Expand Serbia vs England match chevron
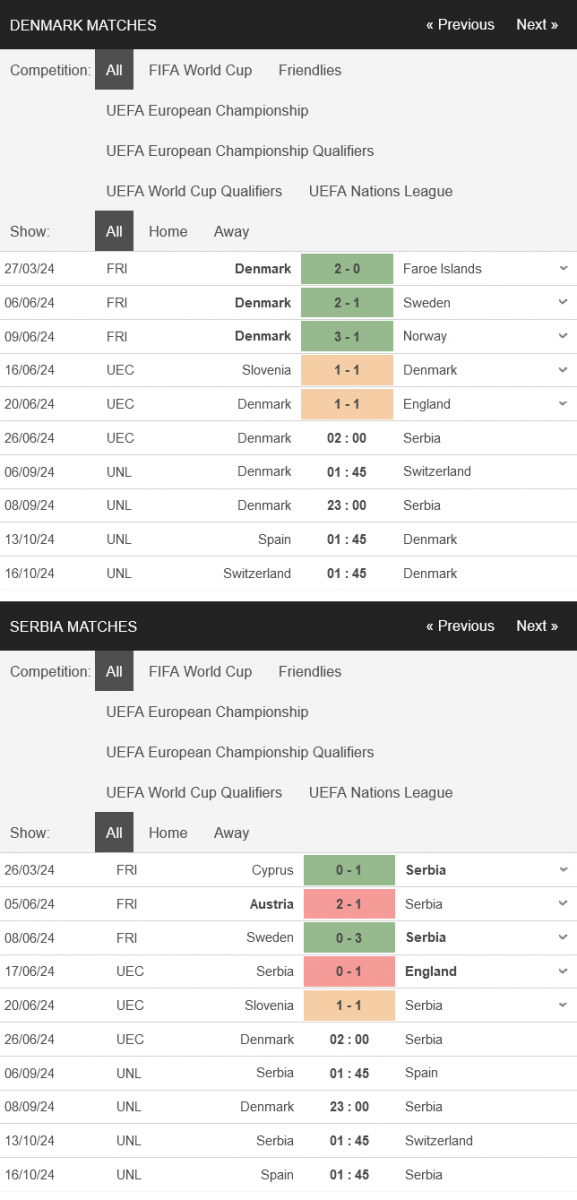The width and height of the screenshot is (577, 1200). click(x=564, y=971)
